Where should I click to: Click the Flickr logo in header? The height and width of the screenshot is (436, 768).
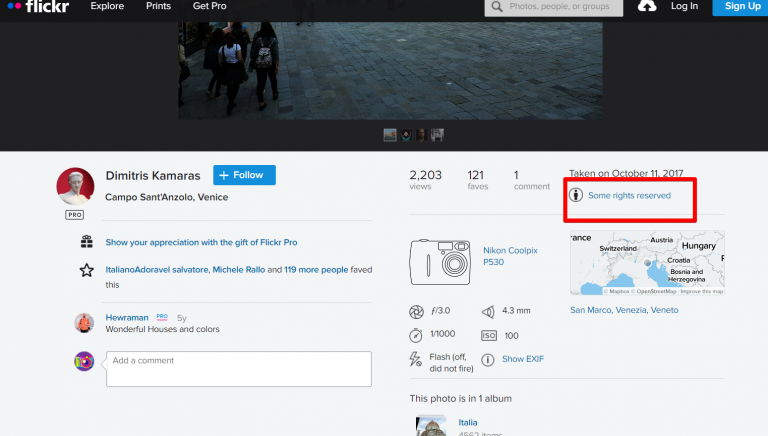click(38, 6)
